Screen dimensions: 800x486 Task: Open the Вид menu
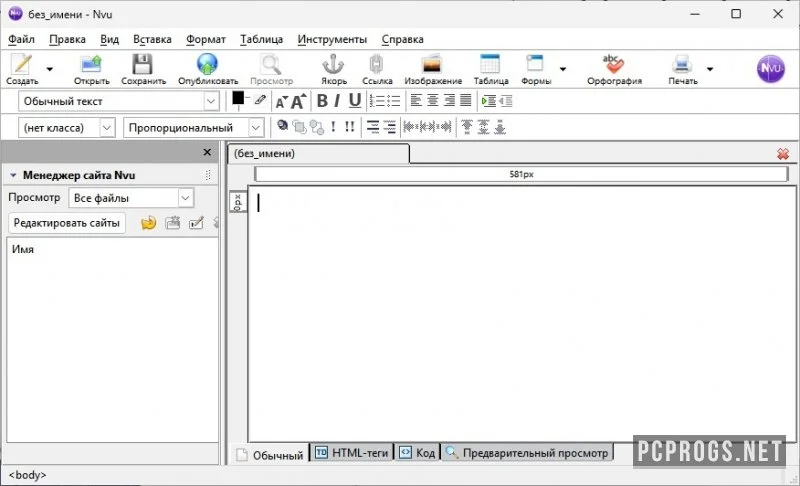click(109, 39)
